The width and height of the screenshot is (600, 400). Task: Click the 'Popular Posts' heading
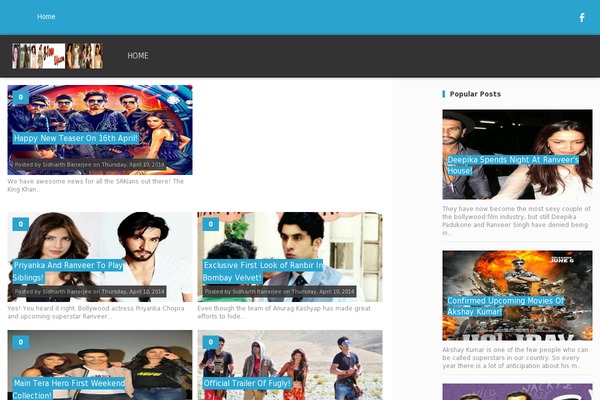[475, 94]
